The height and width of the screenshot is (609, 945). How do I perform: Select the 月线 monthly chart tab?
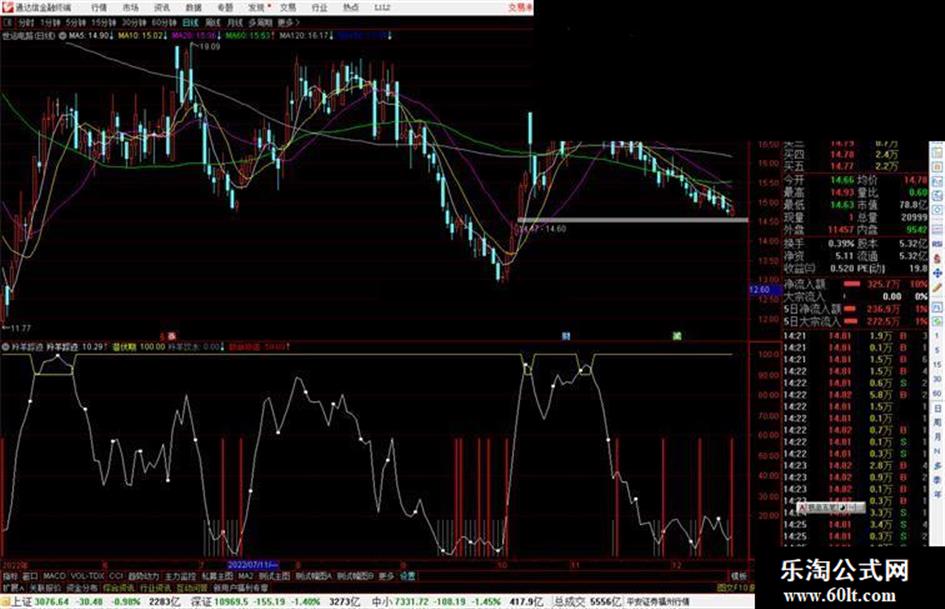(x=234, y=23)
